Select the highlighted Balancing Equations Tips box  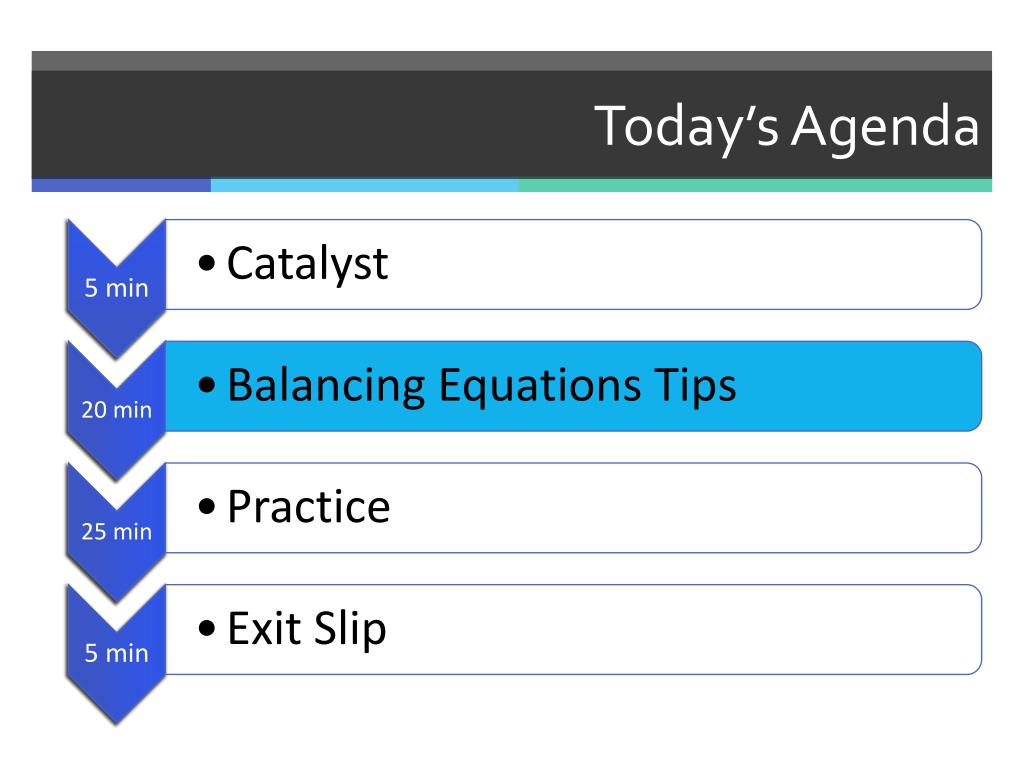coord(573,386)
